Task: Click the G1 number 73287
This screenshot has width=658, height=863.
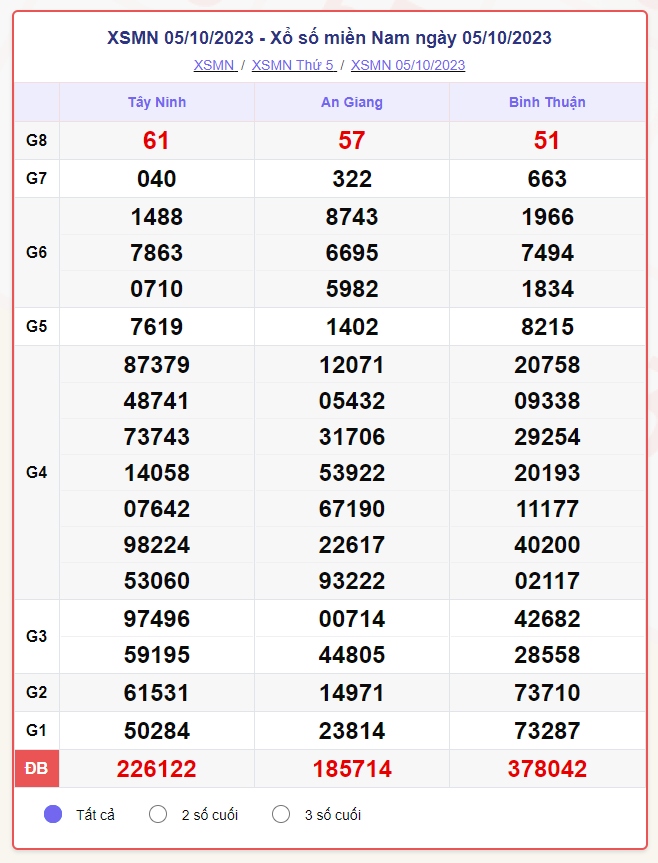Action: coord(547,731)
